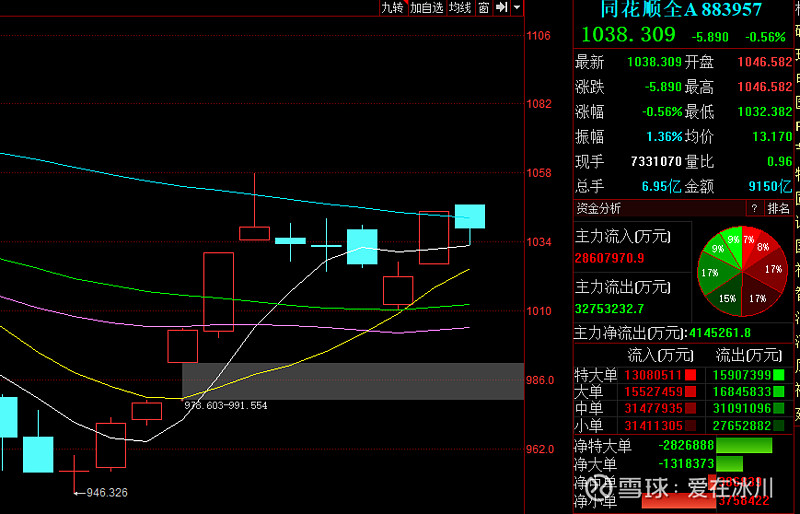Click the 振幅 value 1.36%
The image size is (800, 514).
664,137
